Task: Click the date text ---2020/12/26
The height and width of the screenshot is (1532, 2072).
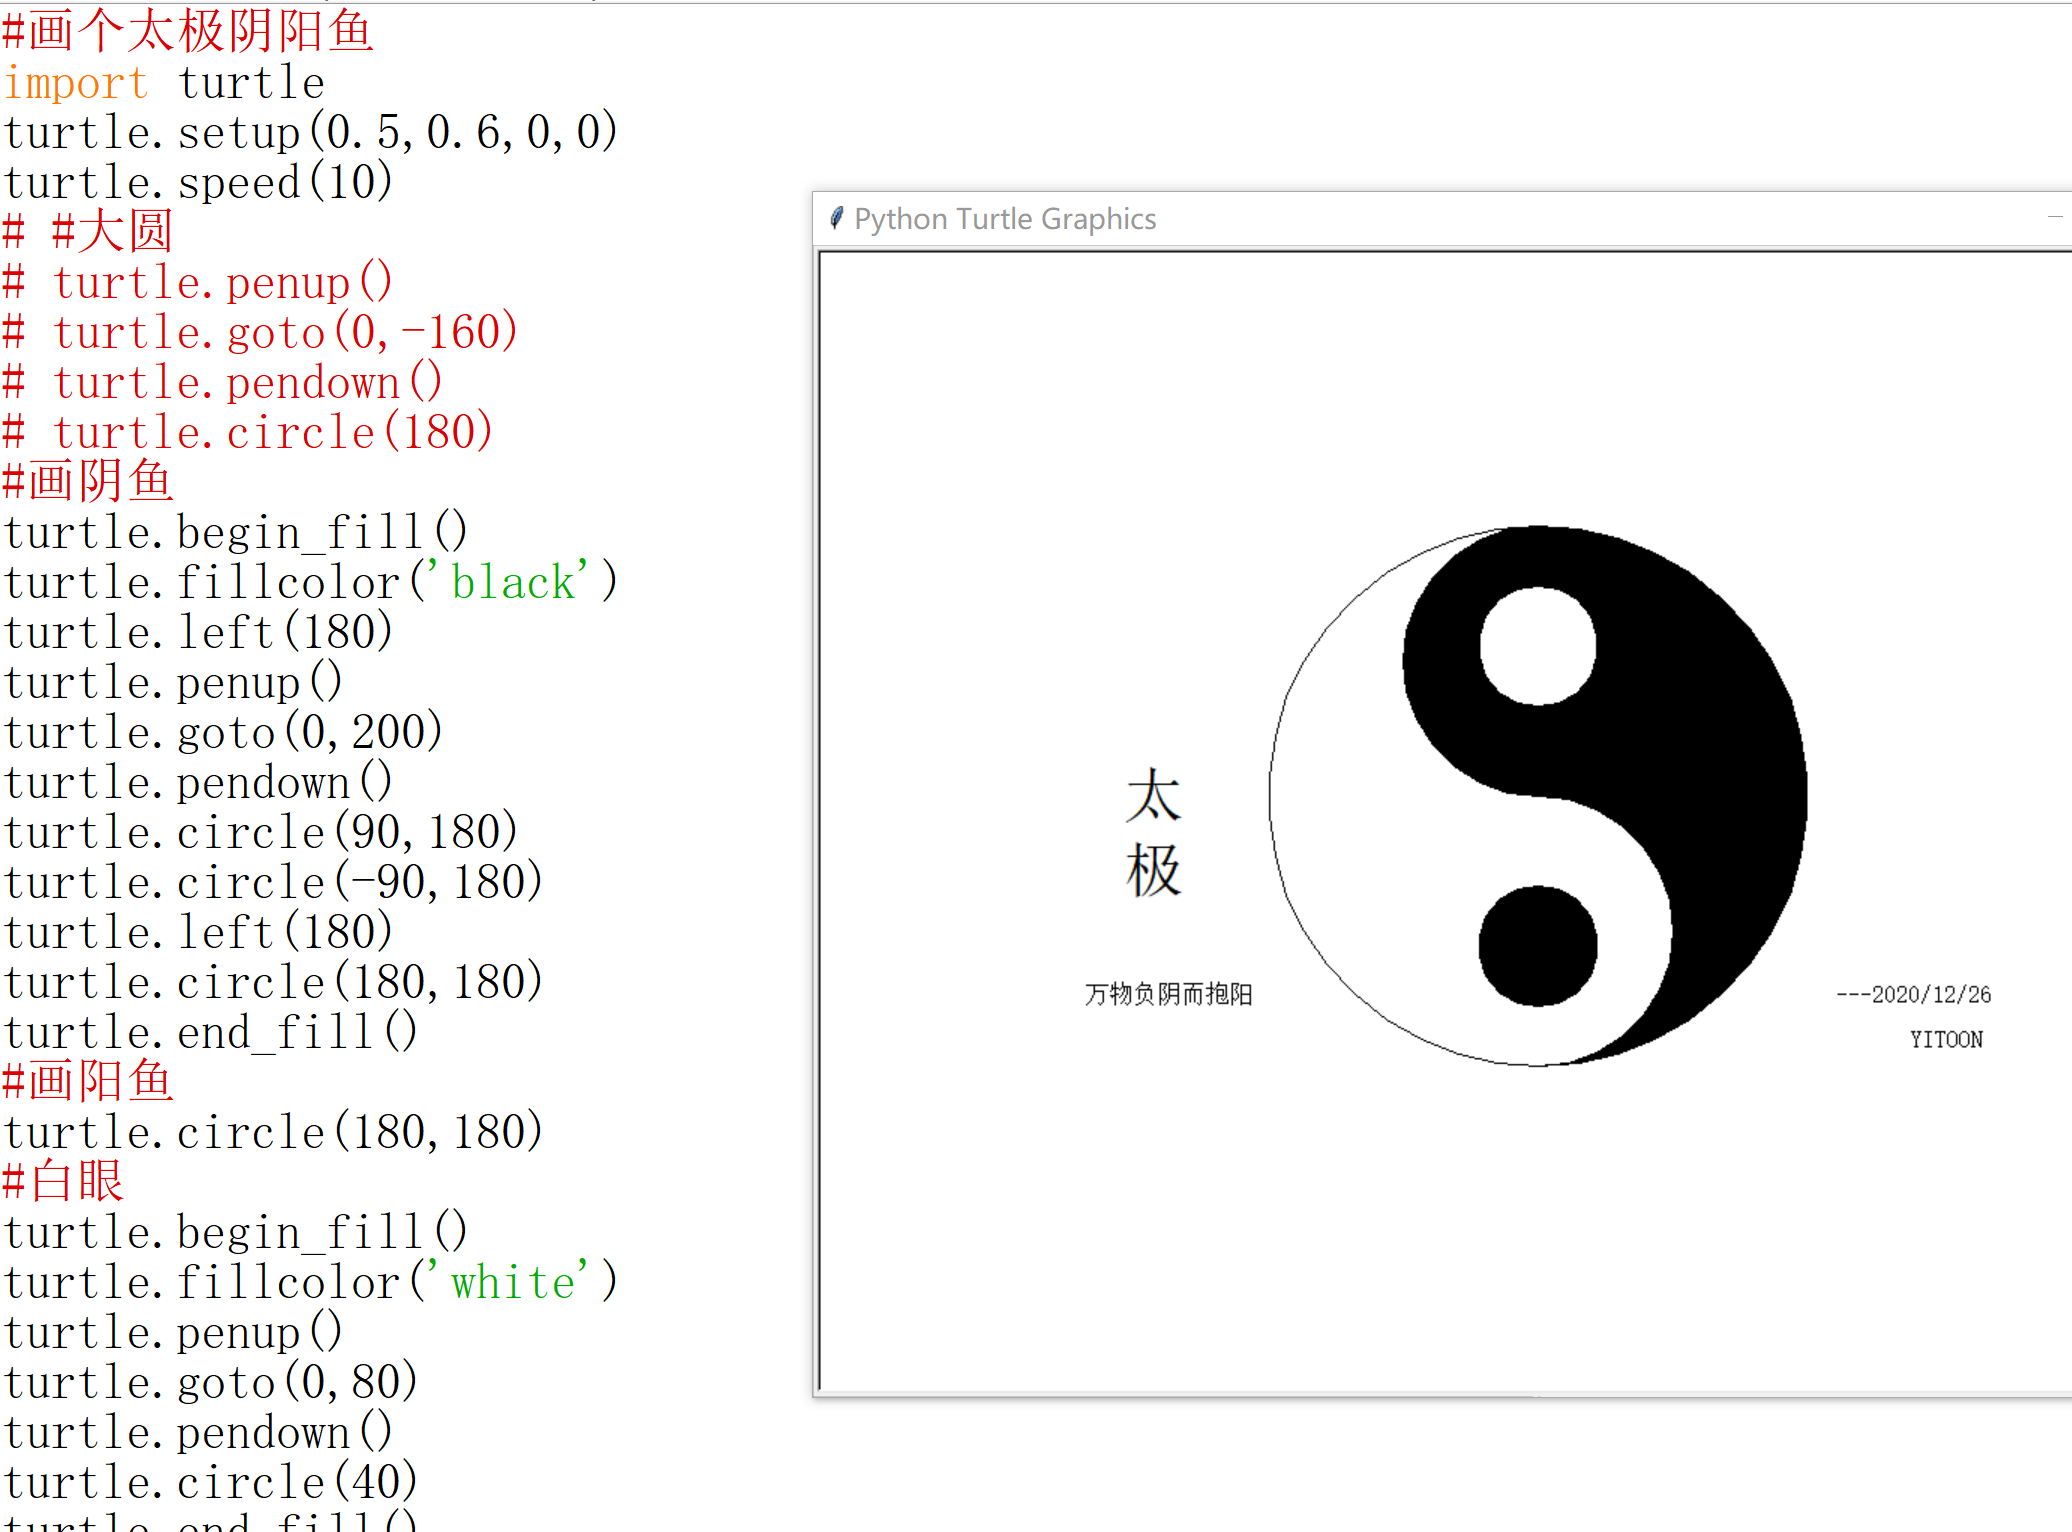Action: tap(1913, 994)
